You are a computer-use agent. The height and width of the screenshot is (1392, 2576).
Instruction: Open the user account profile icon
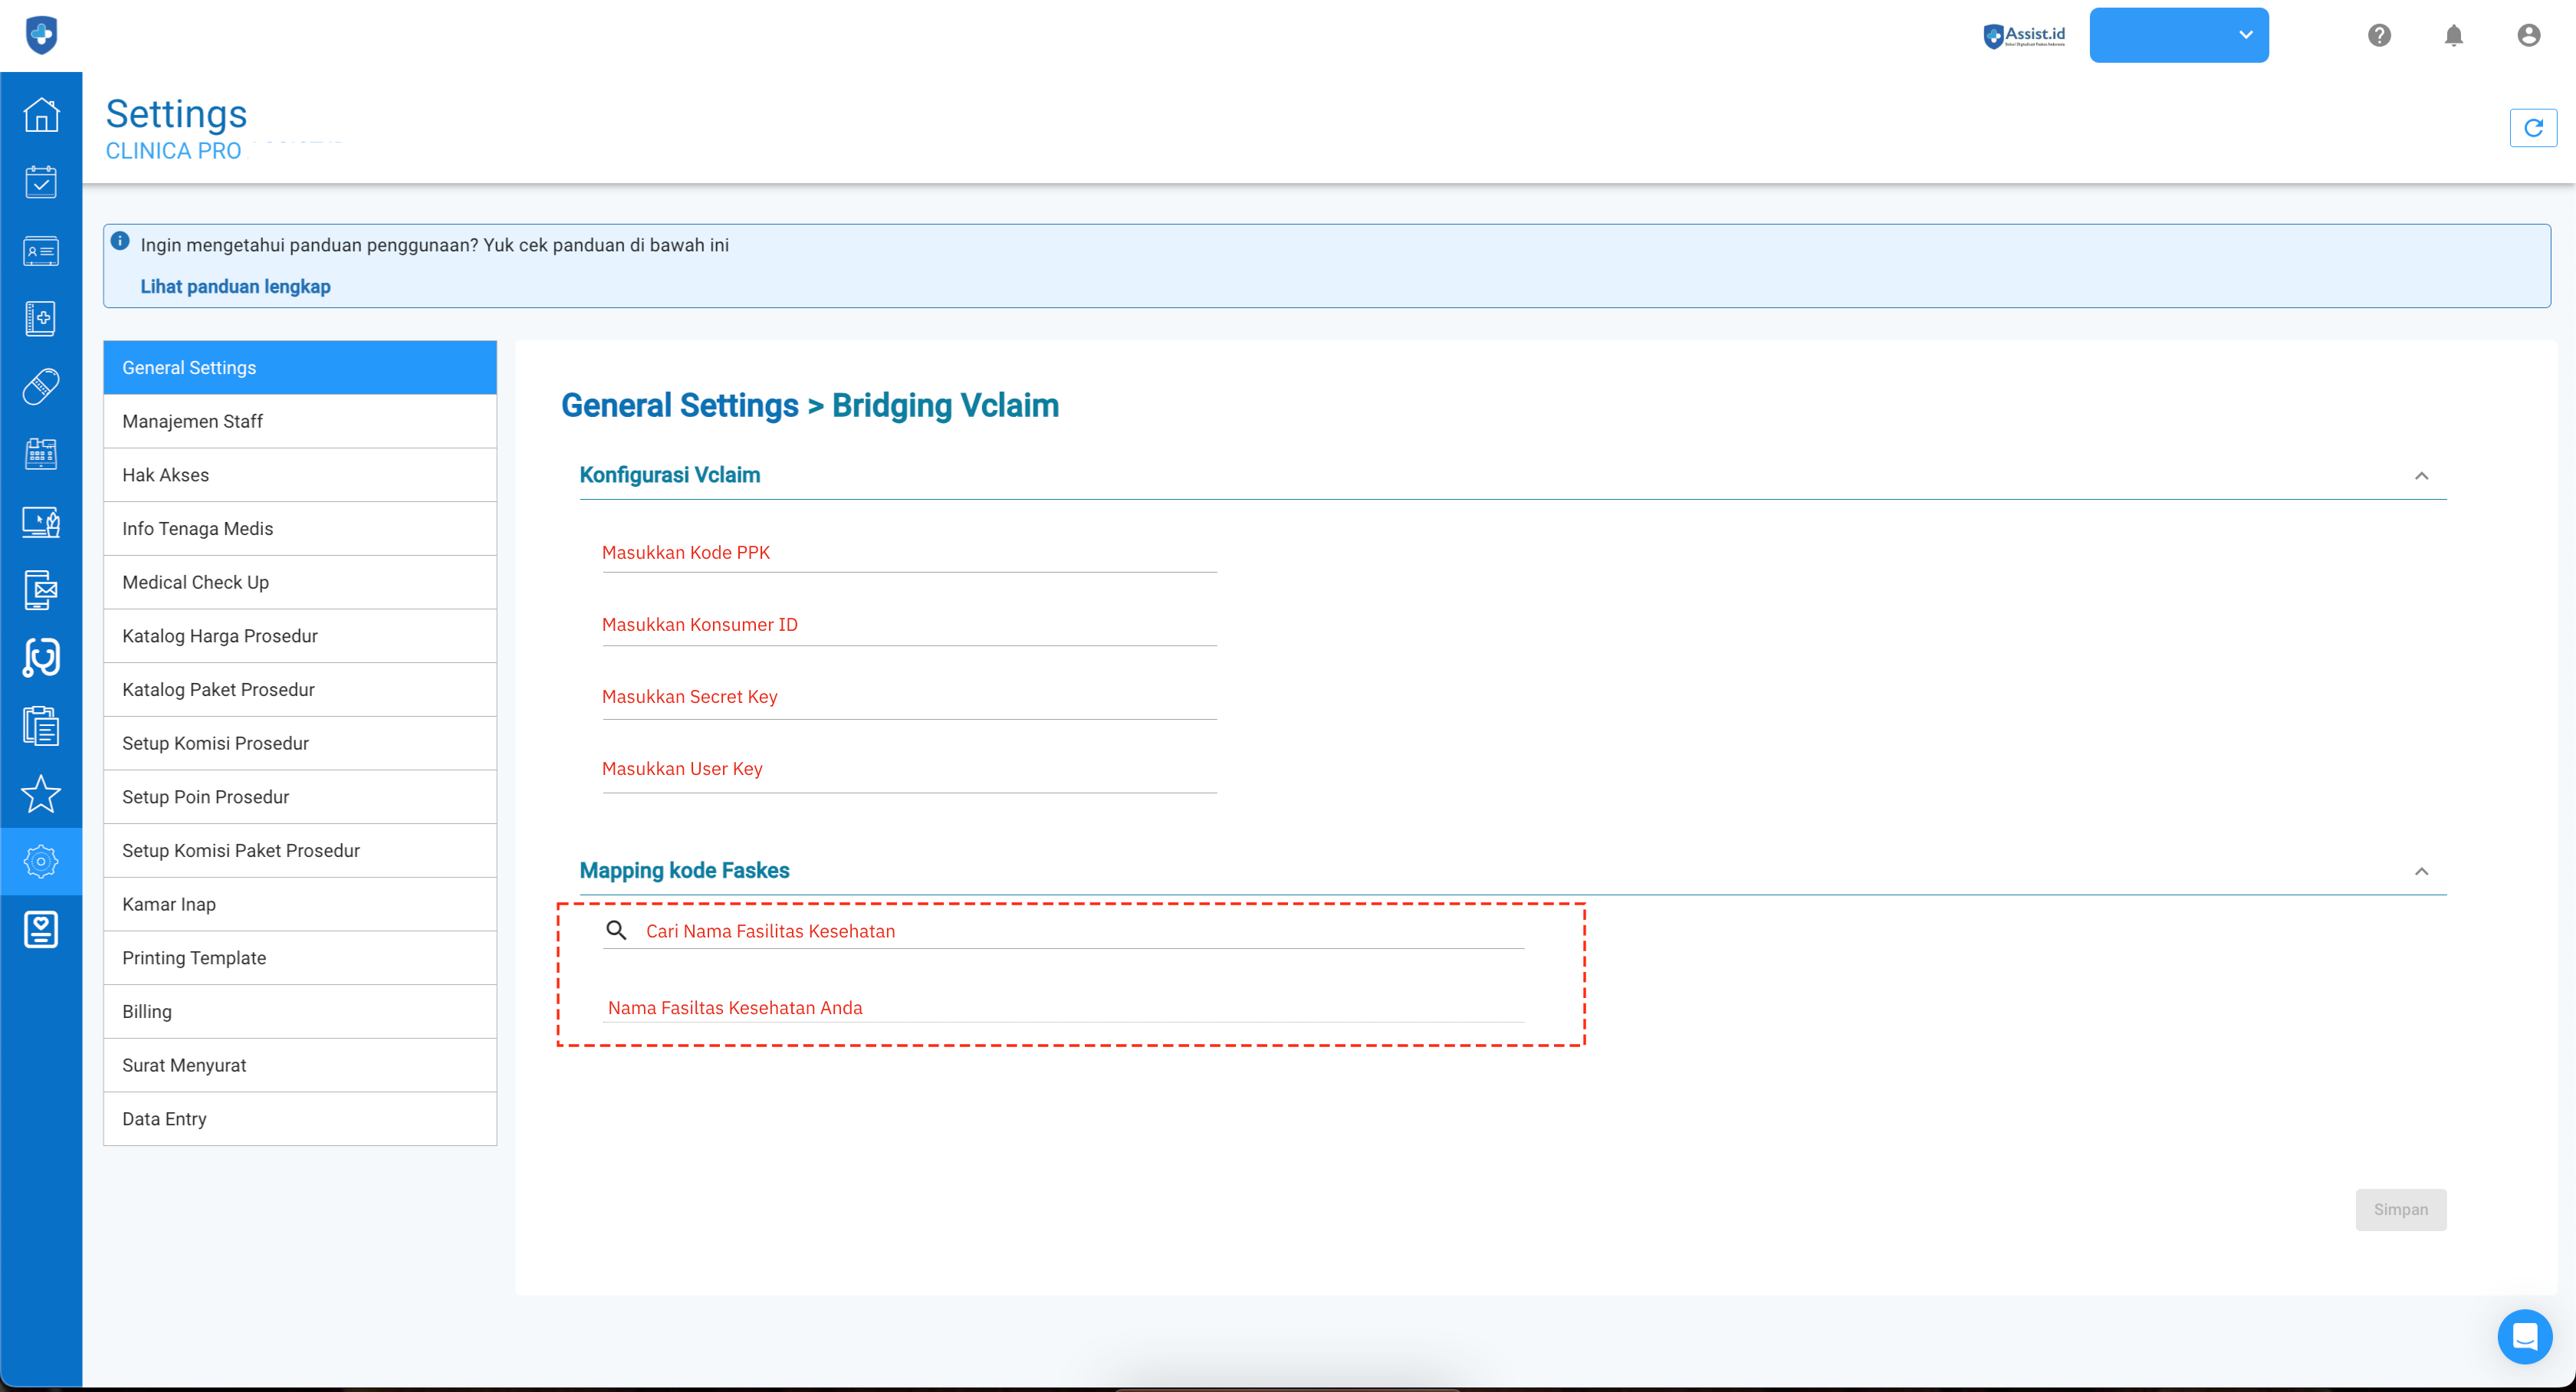2528,36
